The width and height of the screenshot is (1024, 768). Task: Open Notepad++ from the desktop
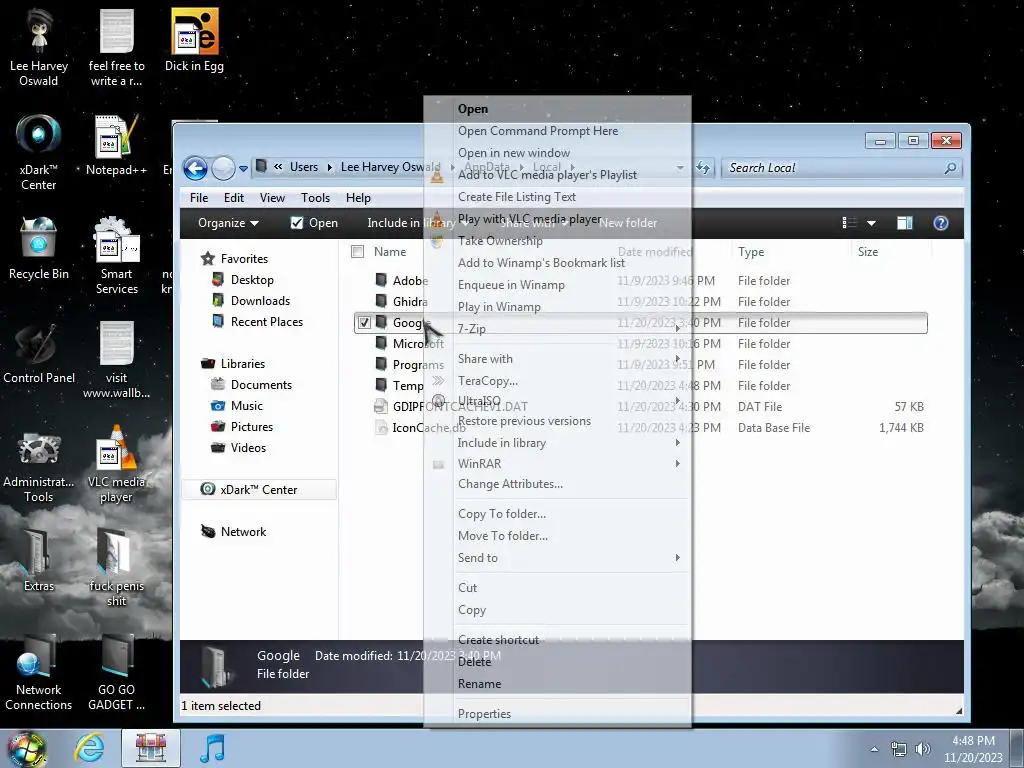[116, 145]
